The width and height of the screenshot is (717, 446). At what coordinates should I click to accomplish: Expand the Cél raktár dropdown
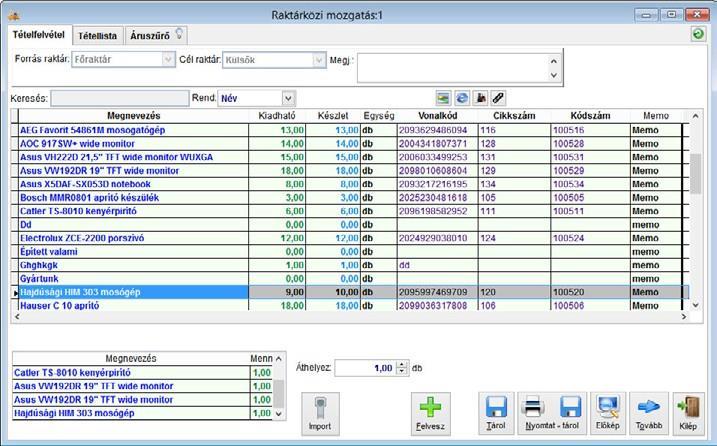319,60
